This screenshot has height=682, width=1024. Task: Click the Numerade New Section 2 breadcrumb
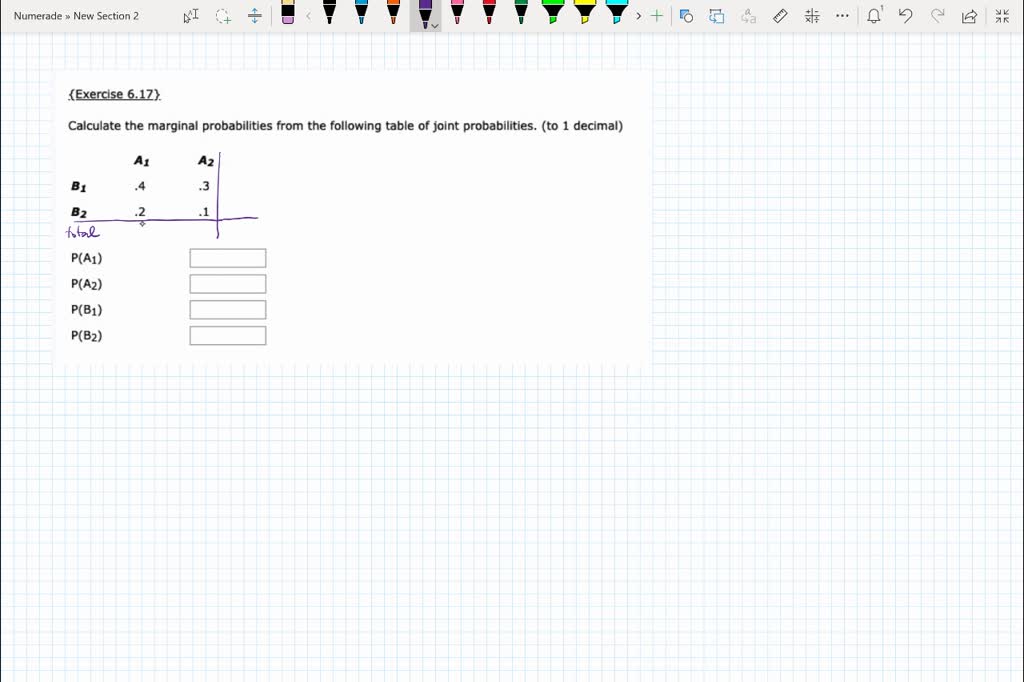(76, 15)
